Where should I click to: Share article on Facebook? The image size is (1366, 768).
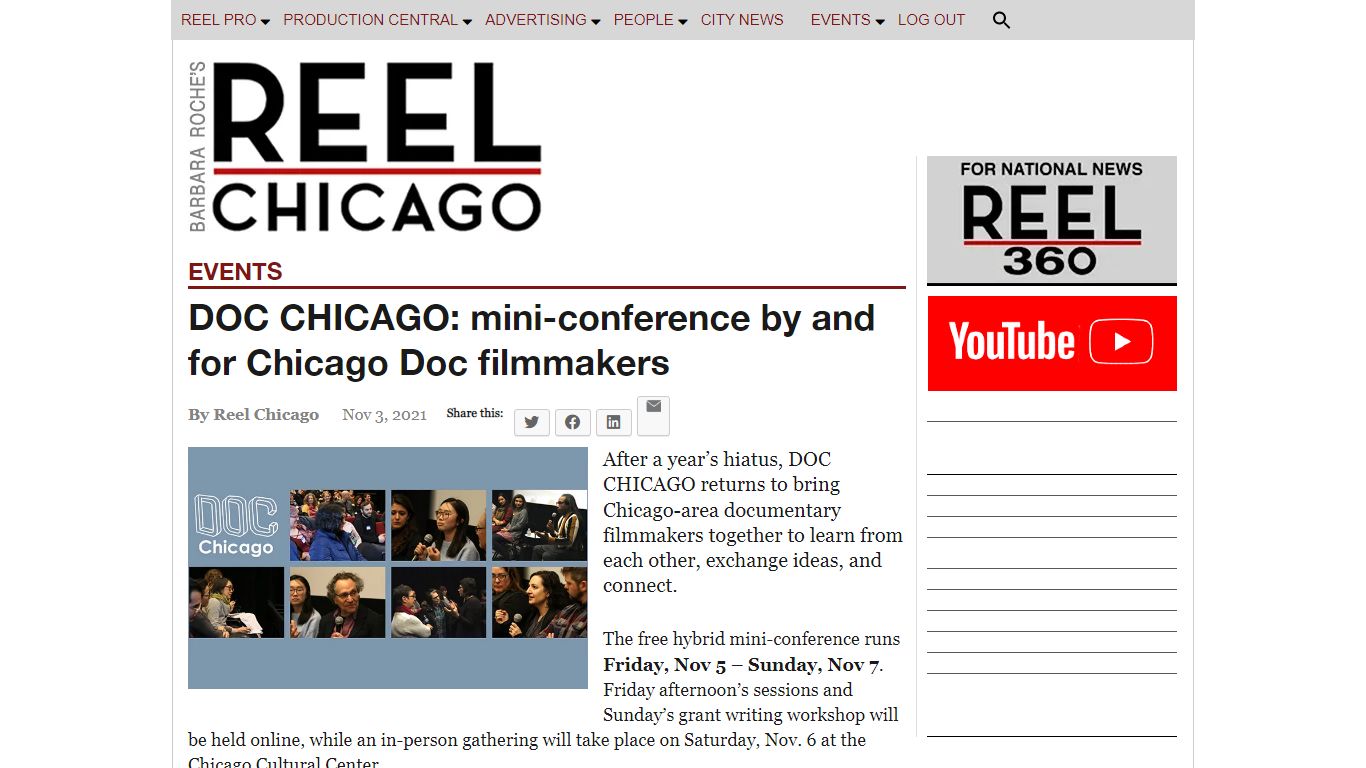point(573,422)
